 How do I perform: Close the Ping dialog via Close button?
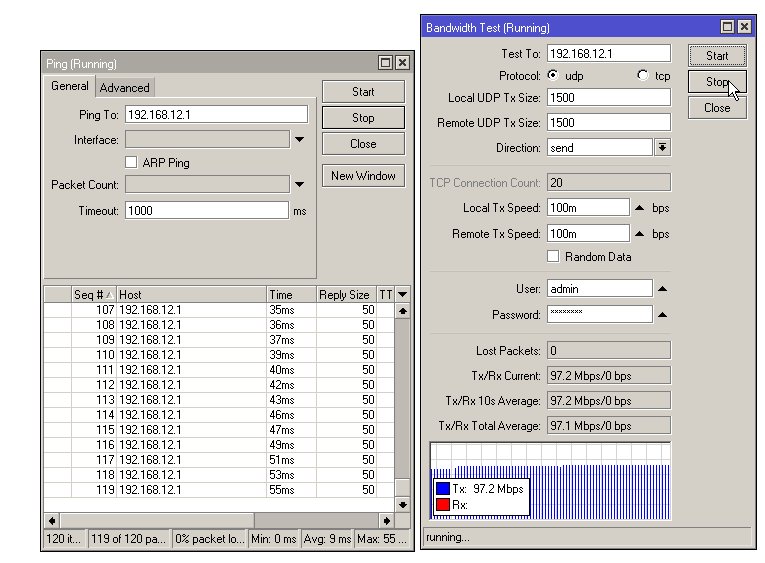363,143
